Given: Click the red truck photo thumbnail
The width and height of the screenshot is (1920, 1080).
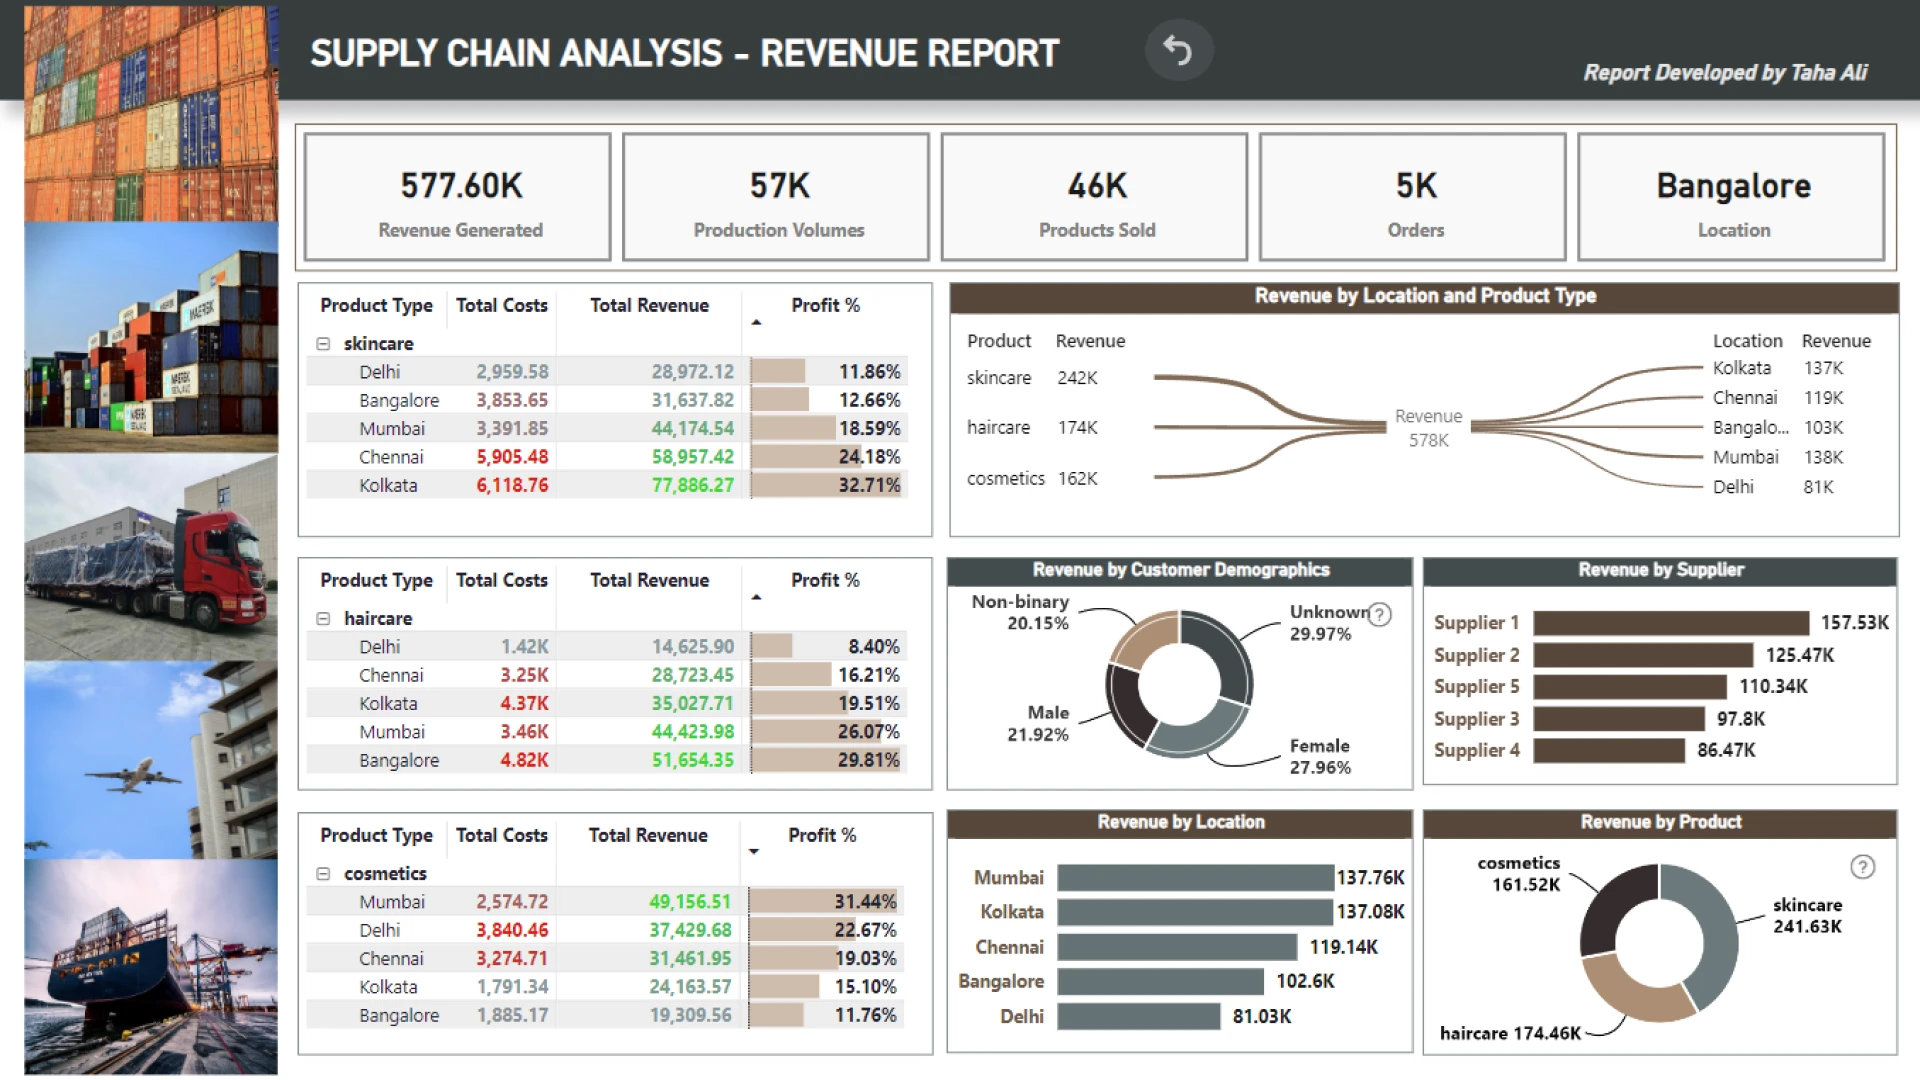Looking at the screenshot, I should pos(151,557).
